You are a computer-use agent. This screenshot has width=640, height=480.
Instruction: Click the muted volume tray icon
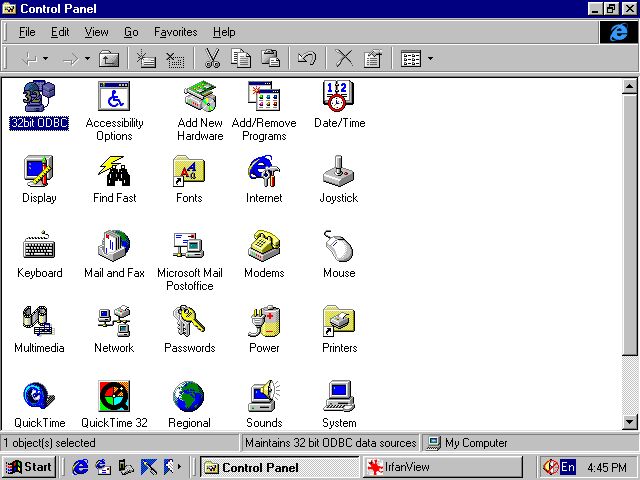pyautogui.click(x=551, y=467)
